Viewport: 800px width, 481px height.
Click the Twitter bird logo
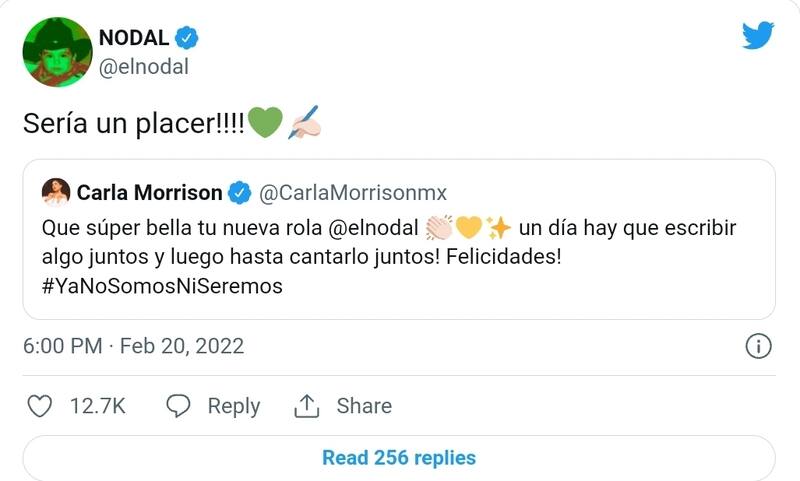click(758, 36)
